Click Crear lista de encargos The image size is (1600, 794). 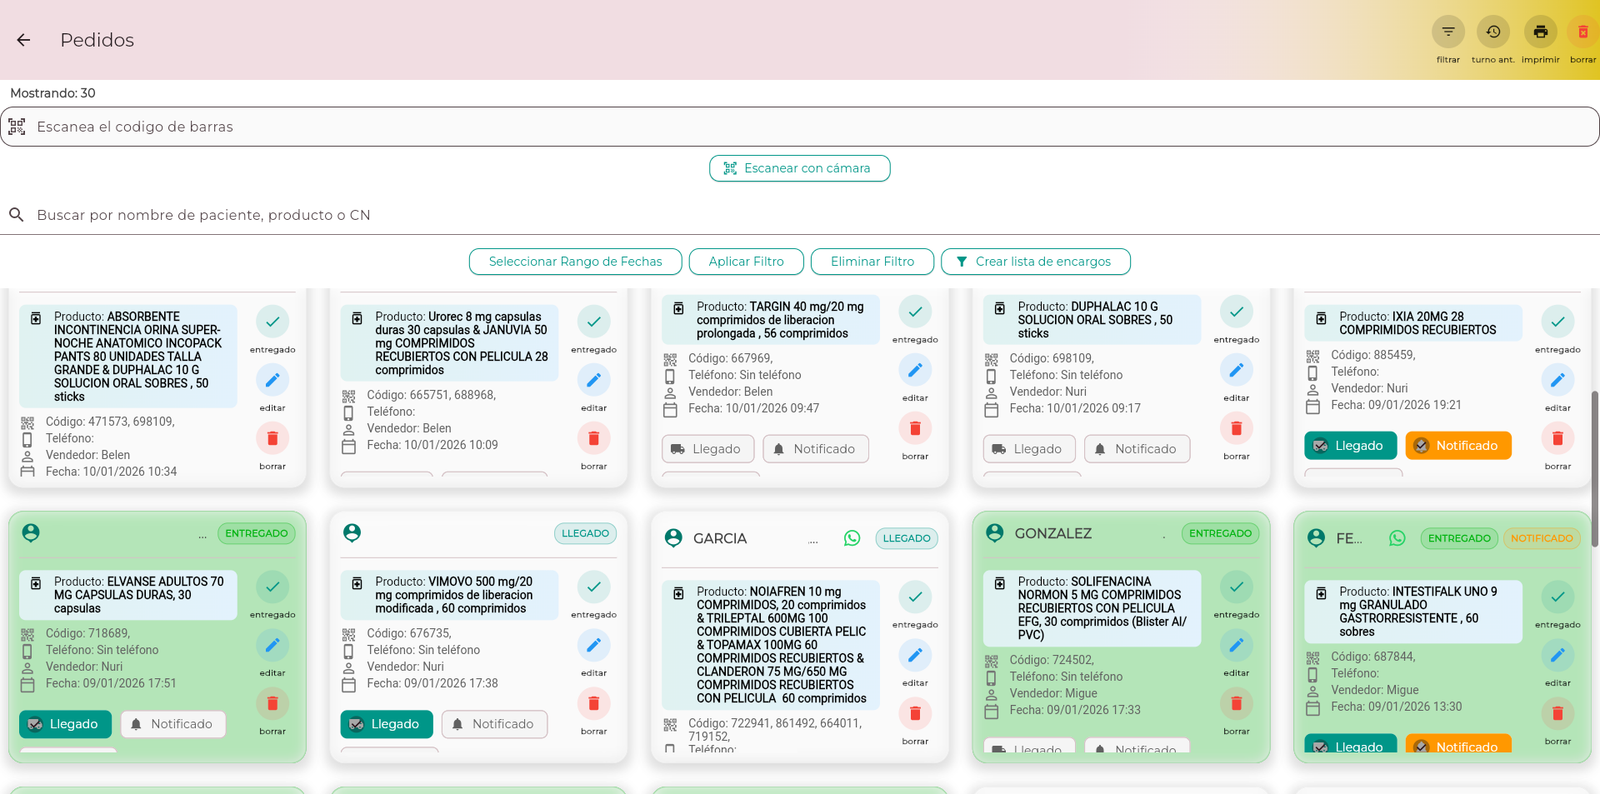point(1035,262)
